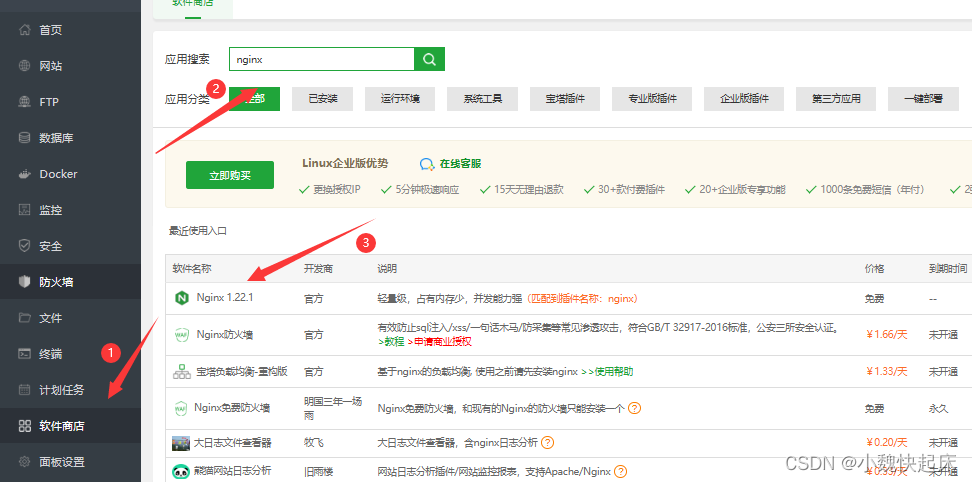Click the Nginx免费防火墙 WAF icon
Viewport: 972px width, 482px height.
(x=180, y=408)
